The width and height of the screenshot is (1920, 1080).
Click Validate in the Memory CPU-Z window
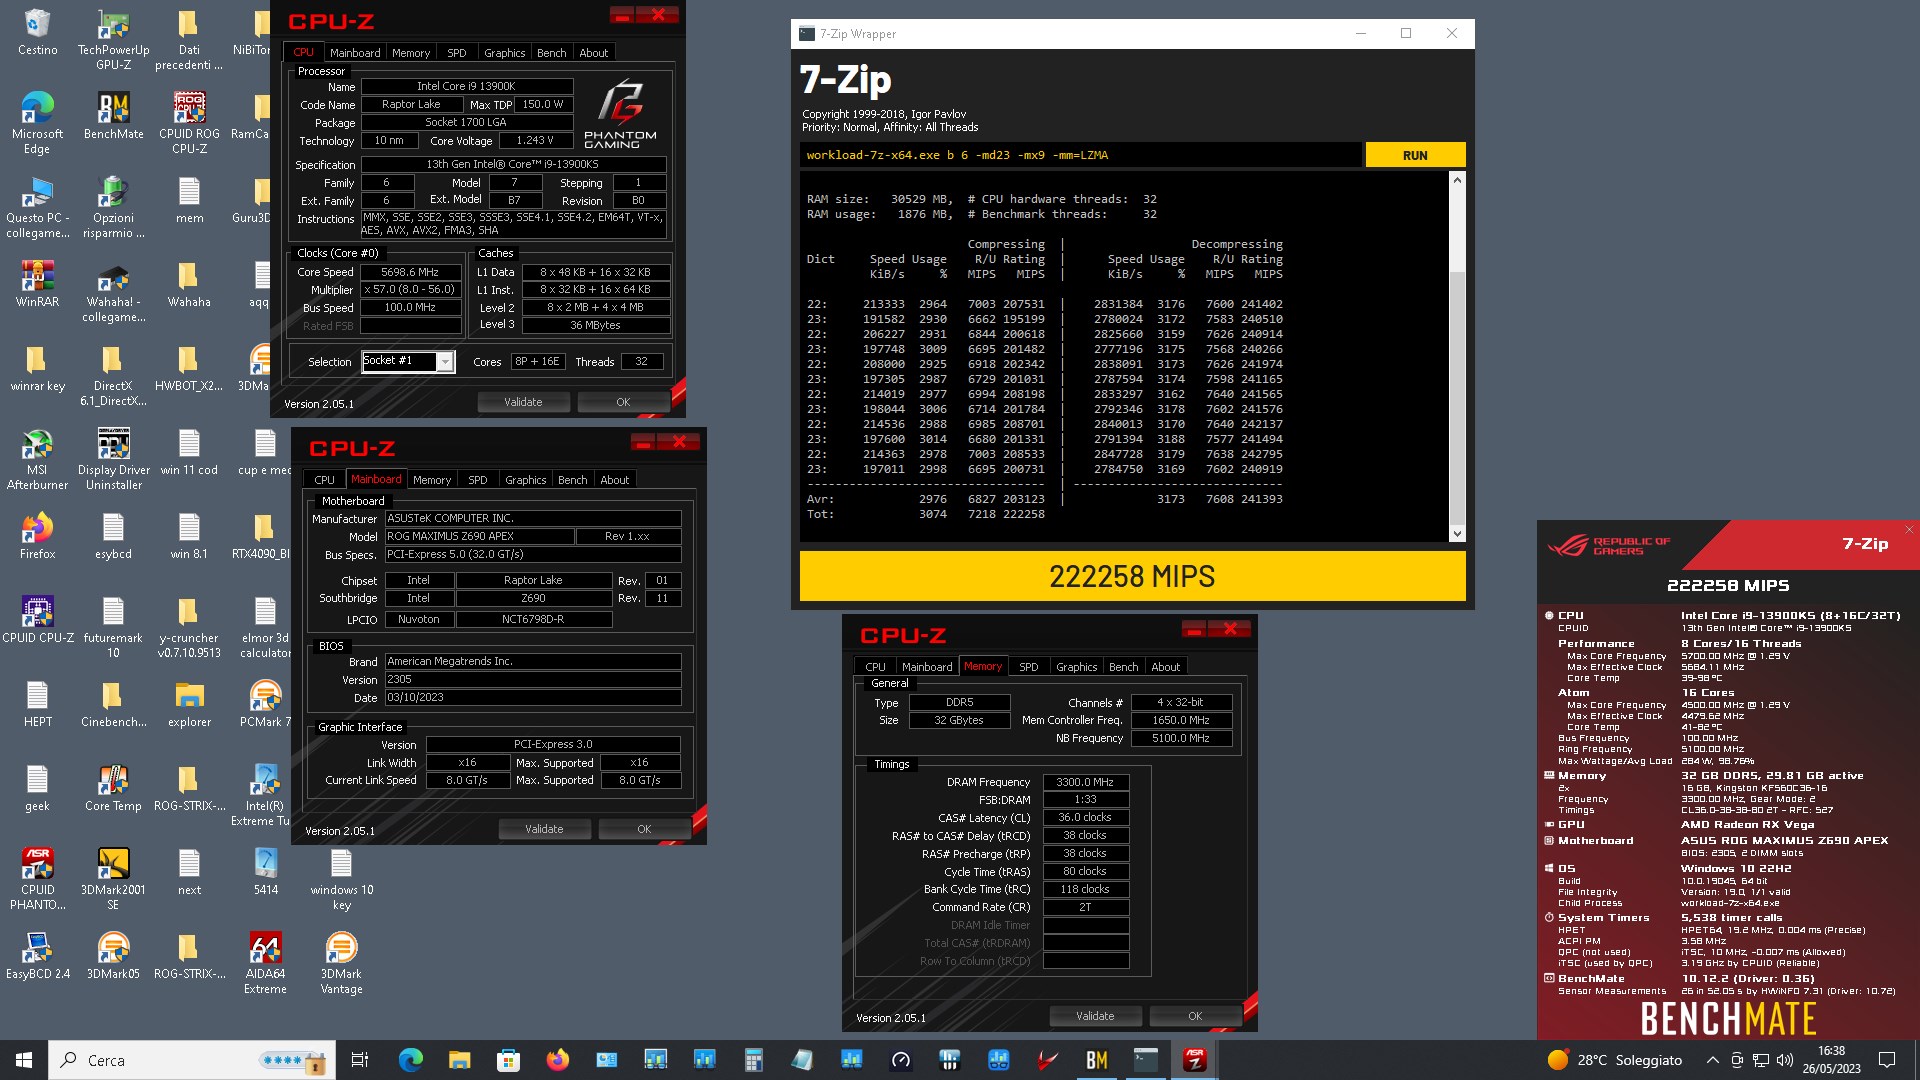(1095, 1016)
